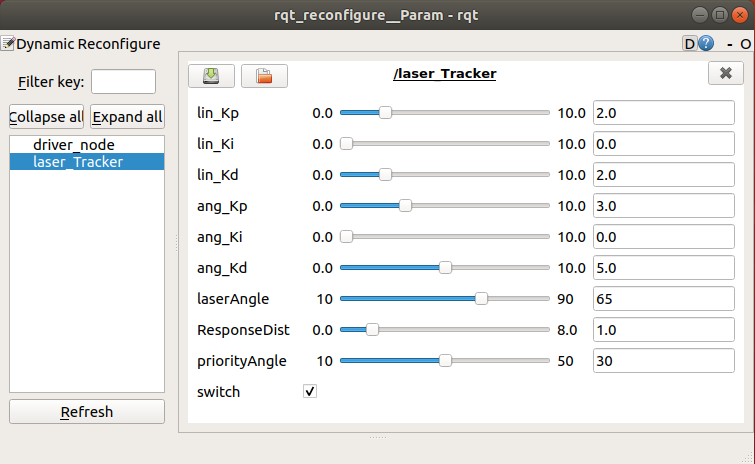Minimize the rqt window
The height and width of the screenshot is (464, 755).
coord(700,15)
